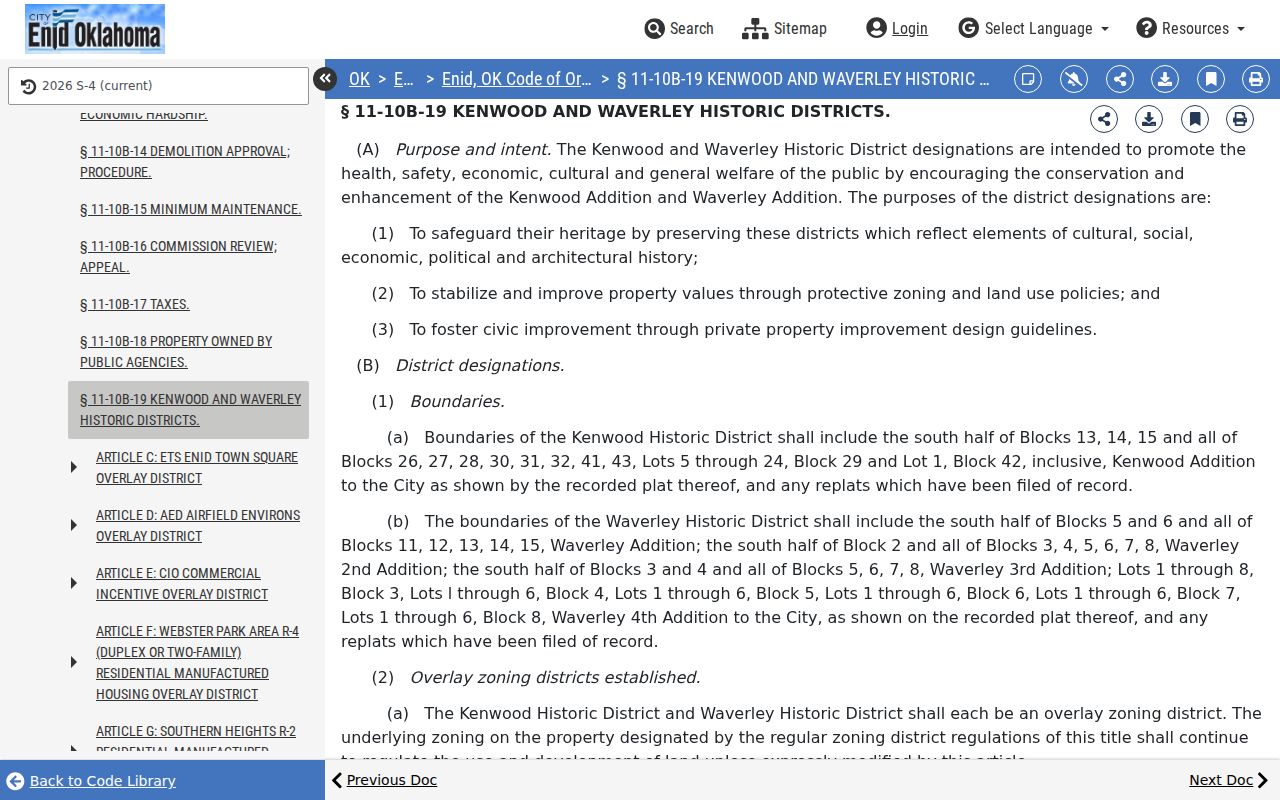
Task: Open the Resources dropdown menu
Action: [x=1190, y=28]
